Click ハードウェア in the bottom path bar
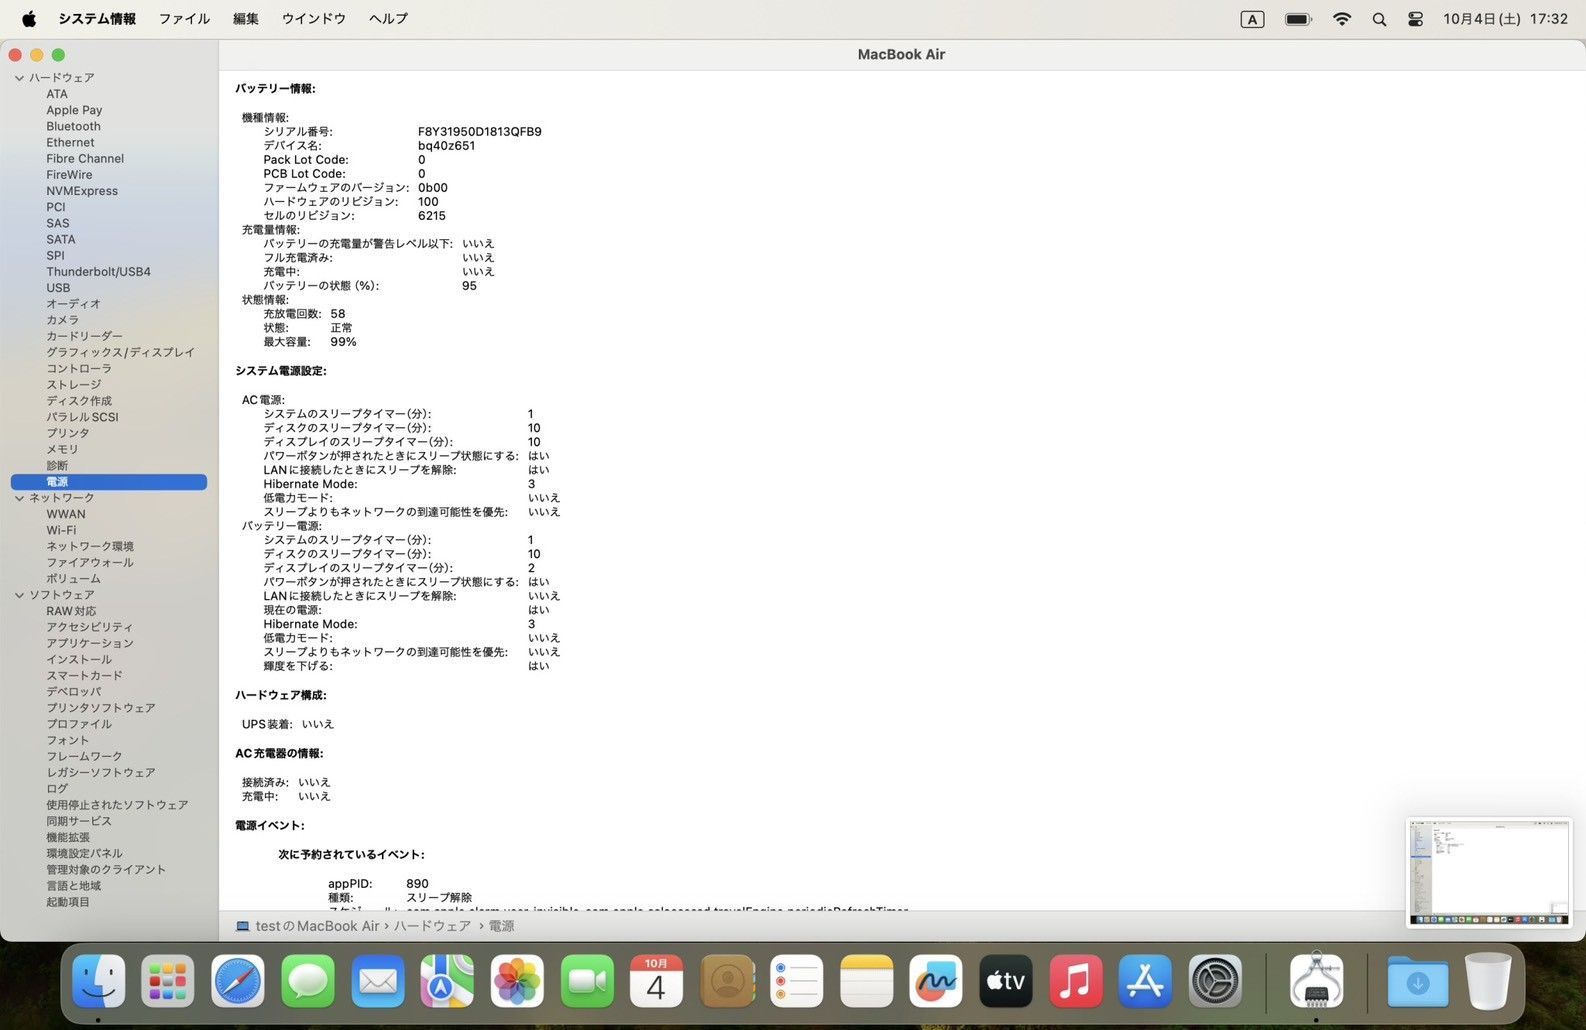Viewport: 1586px width, 1030px height. [432, 926]
